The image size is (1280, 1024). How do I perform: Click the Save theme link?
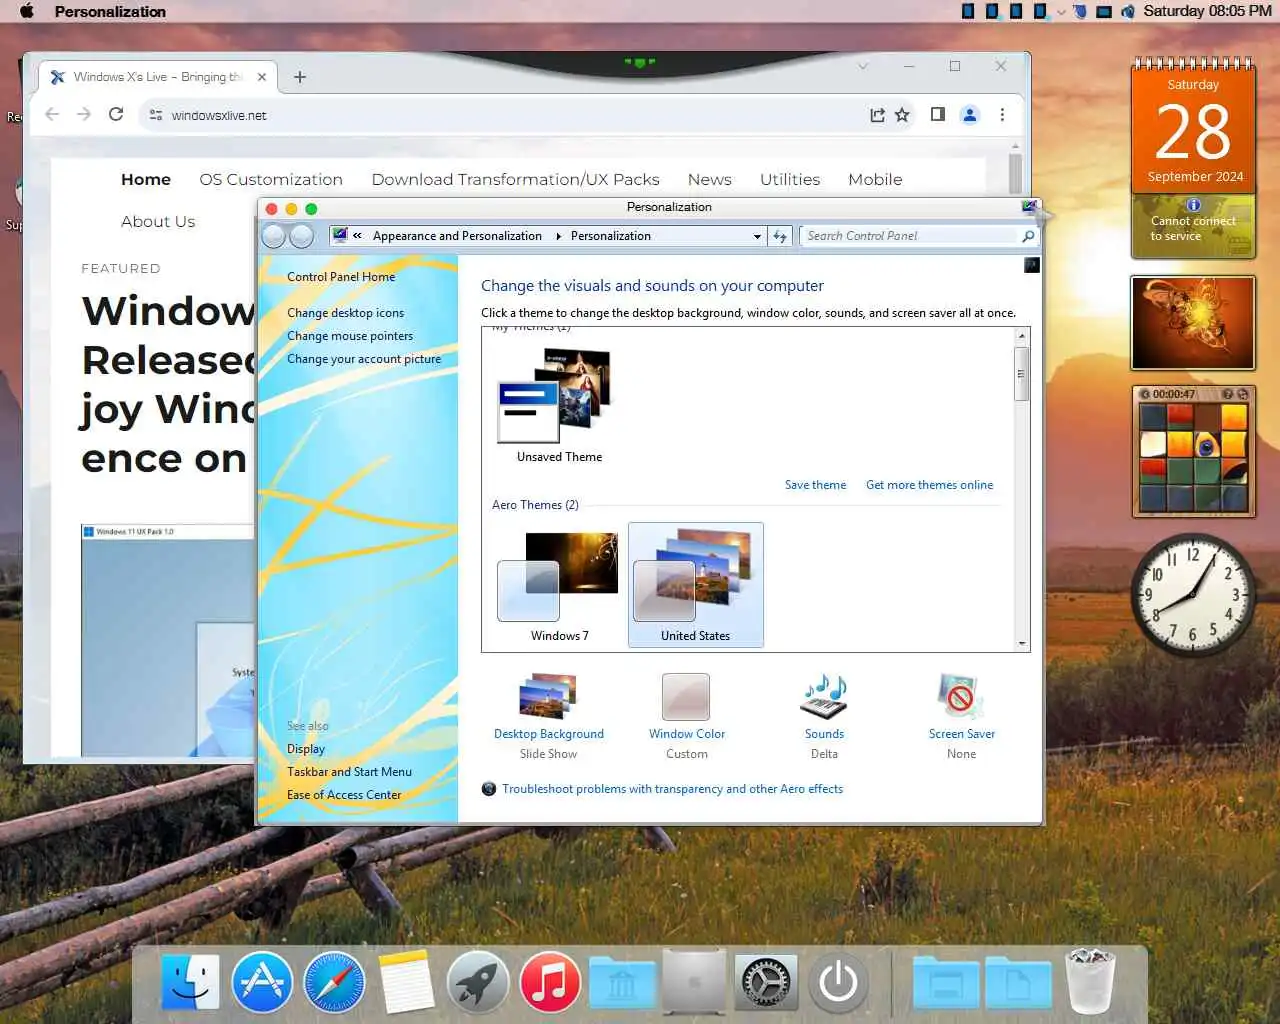pos(815,485)
